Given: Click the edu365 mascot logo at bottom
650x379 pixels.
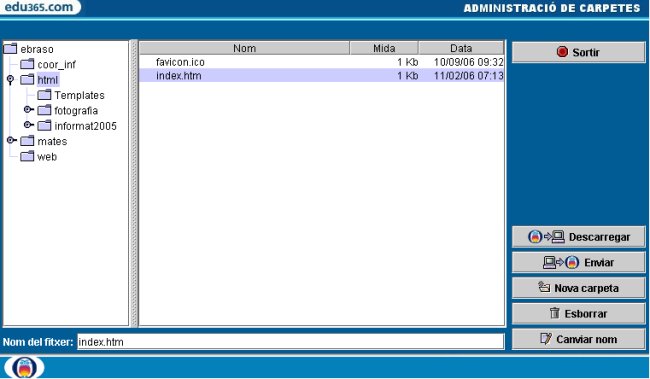Looking at the screenshot, I should pos(24,367).
